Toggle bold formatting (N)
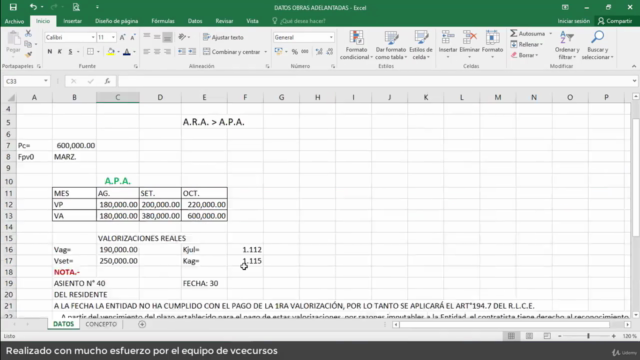 50,51
